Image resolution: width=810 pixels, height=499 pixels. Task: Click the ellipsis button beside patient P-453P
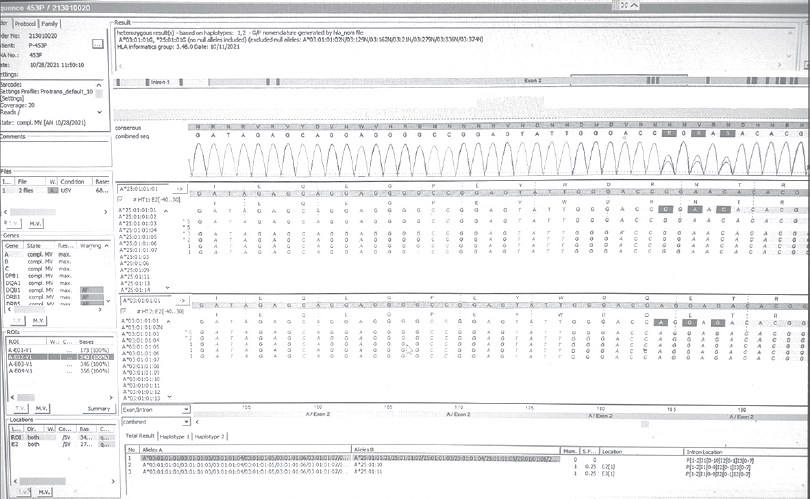pyautogui.click(x=97, y=44)
